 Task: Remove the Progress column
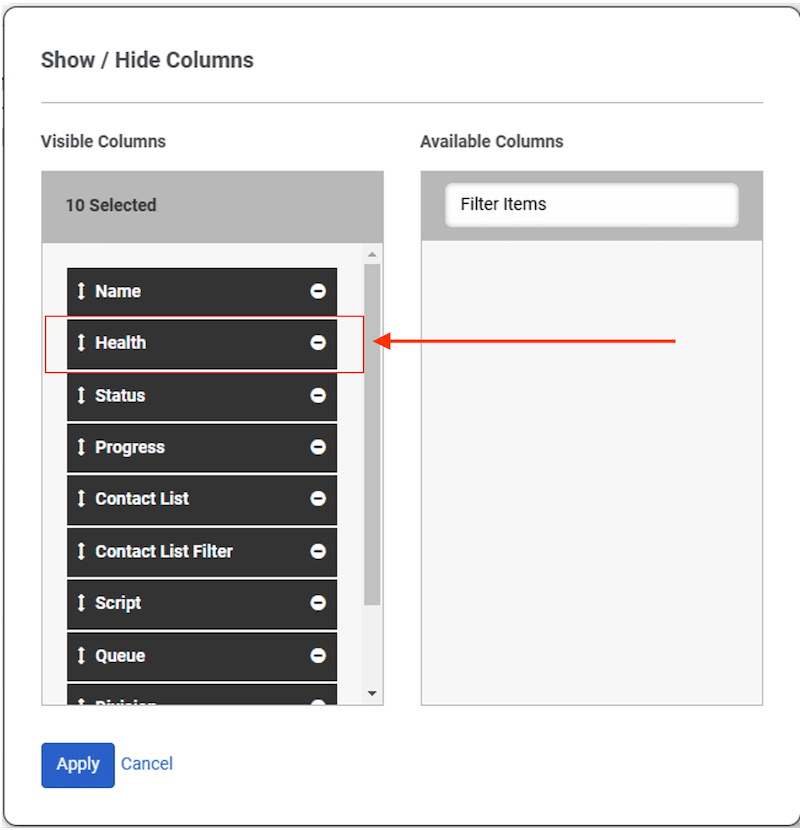pos(318,447)
